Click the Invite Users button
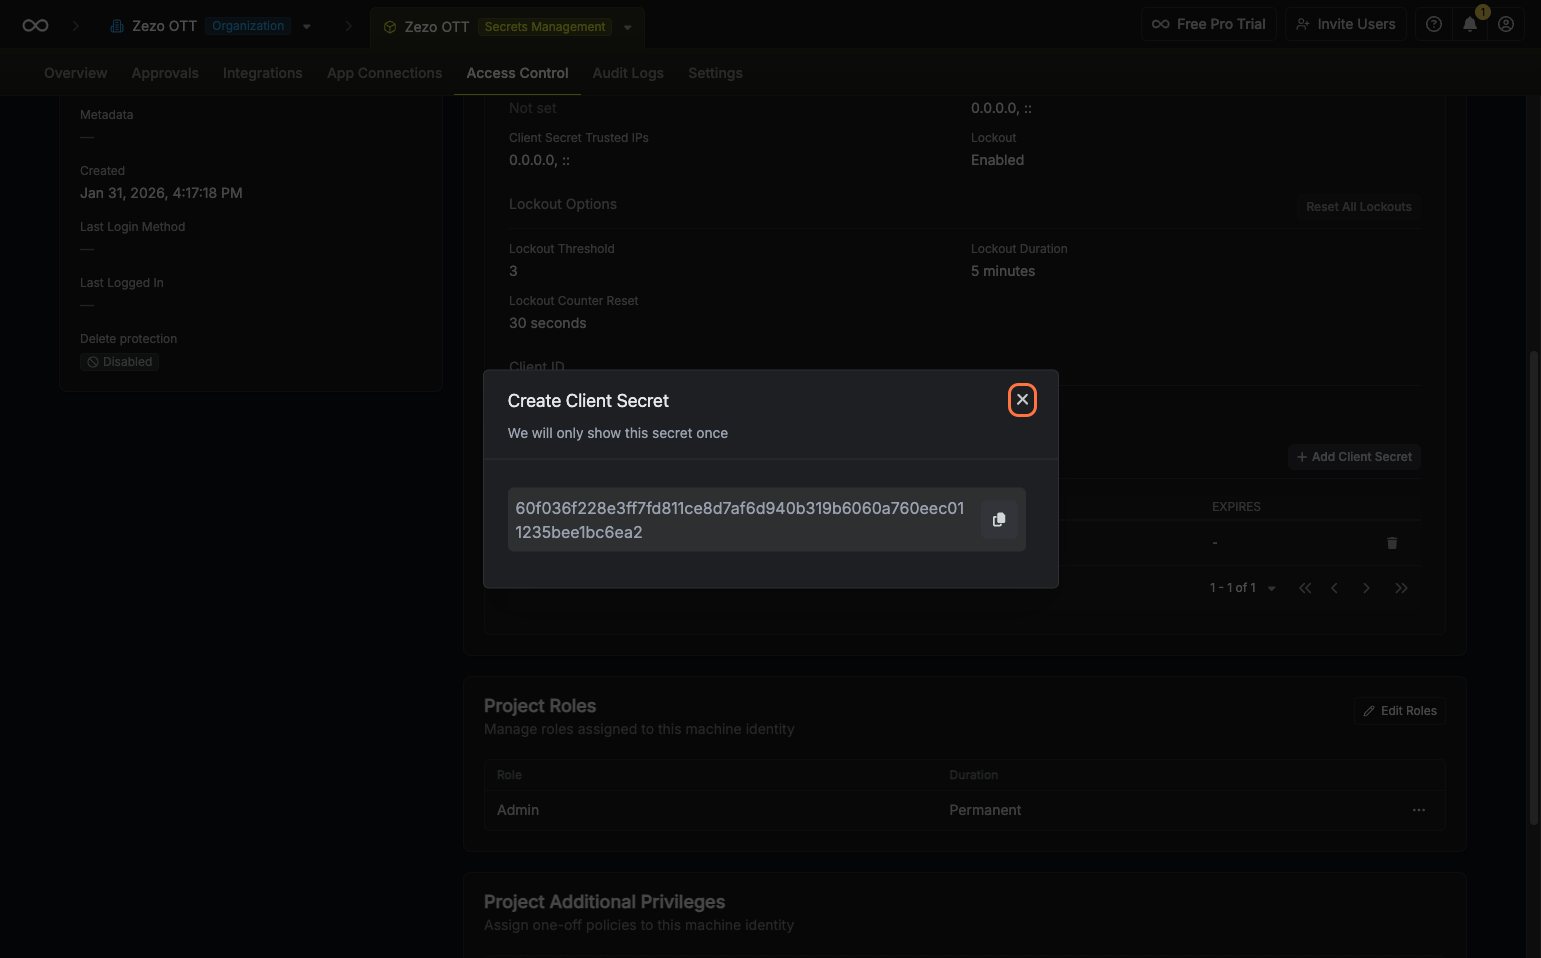The height and width of the screenshot is (958, 1541). tap(1345, 24)
